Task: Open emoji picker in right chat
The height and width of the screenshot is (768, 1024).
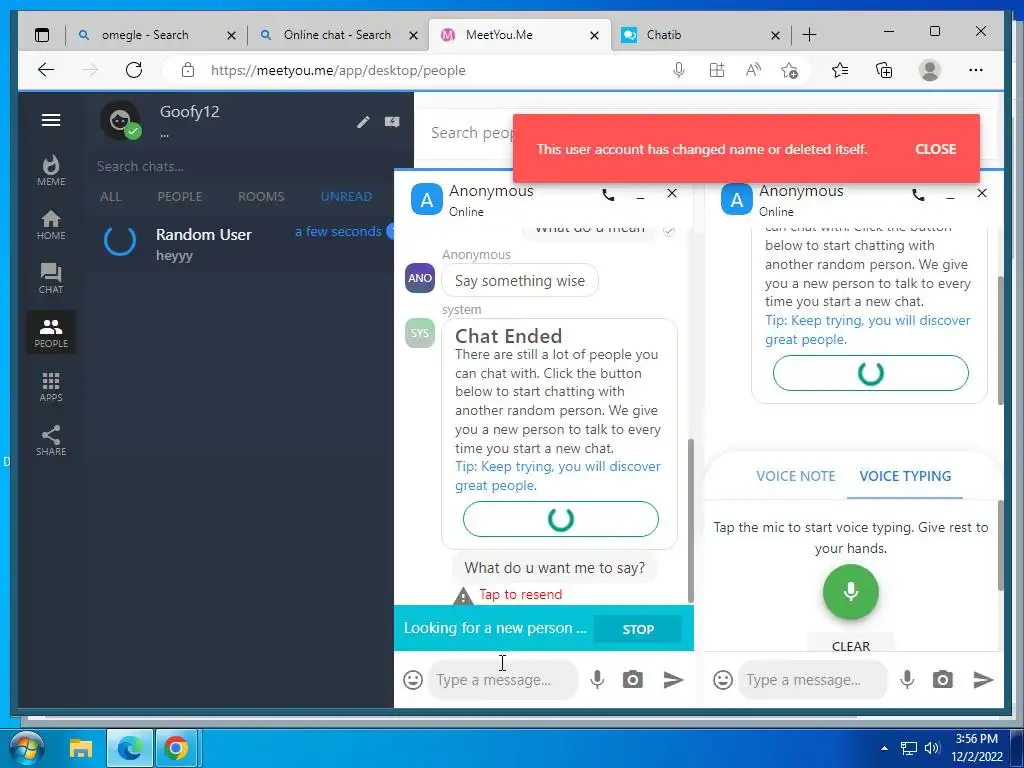Action: click(x=723, y=680)
